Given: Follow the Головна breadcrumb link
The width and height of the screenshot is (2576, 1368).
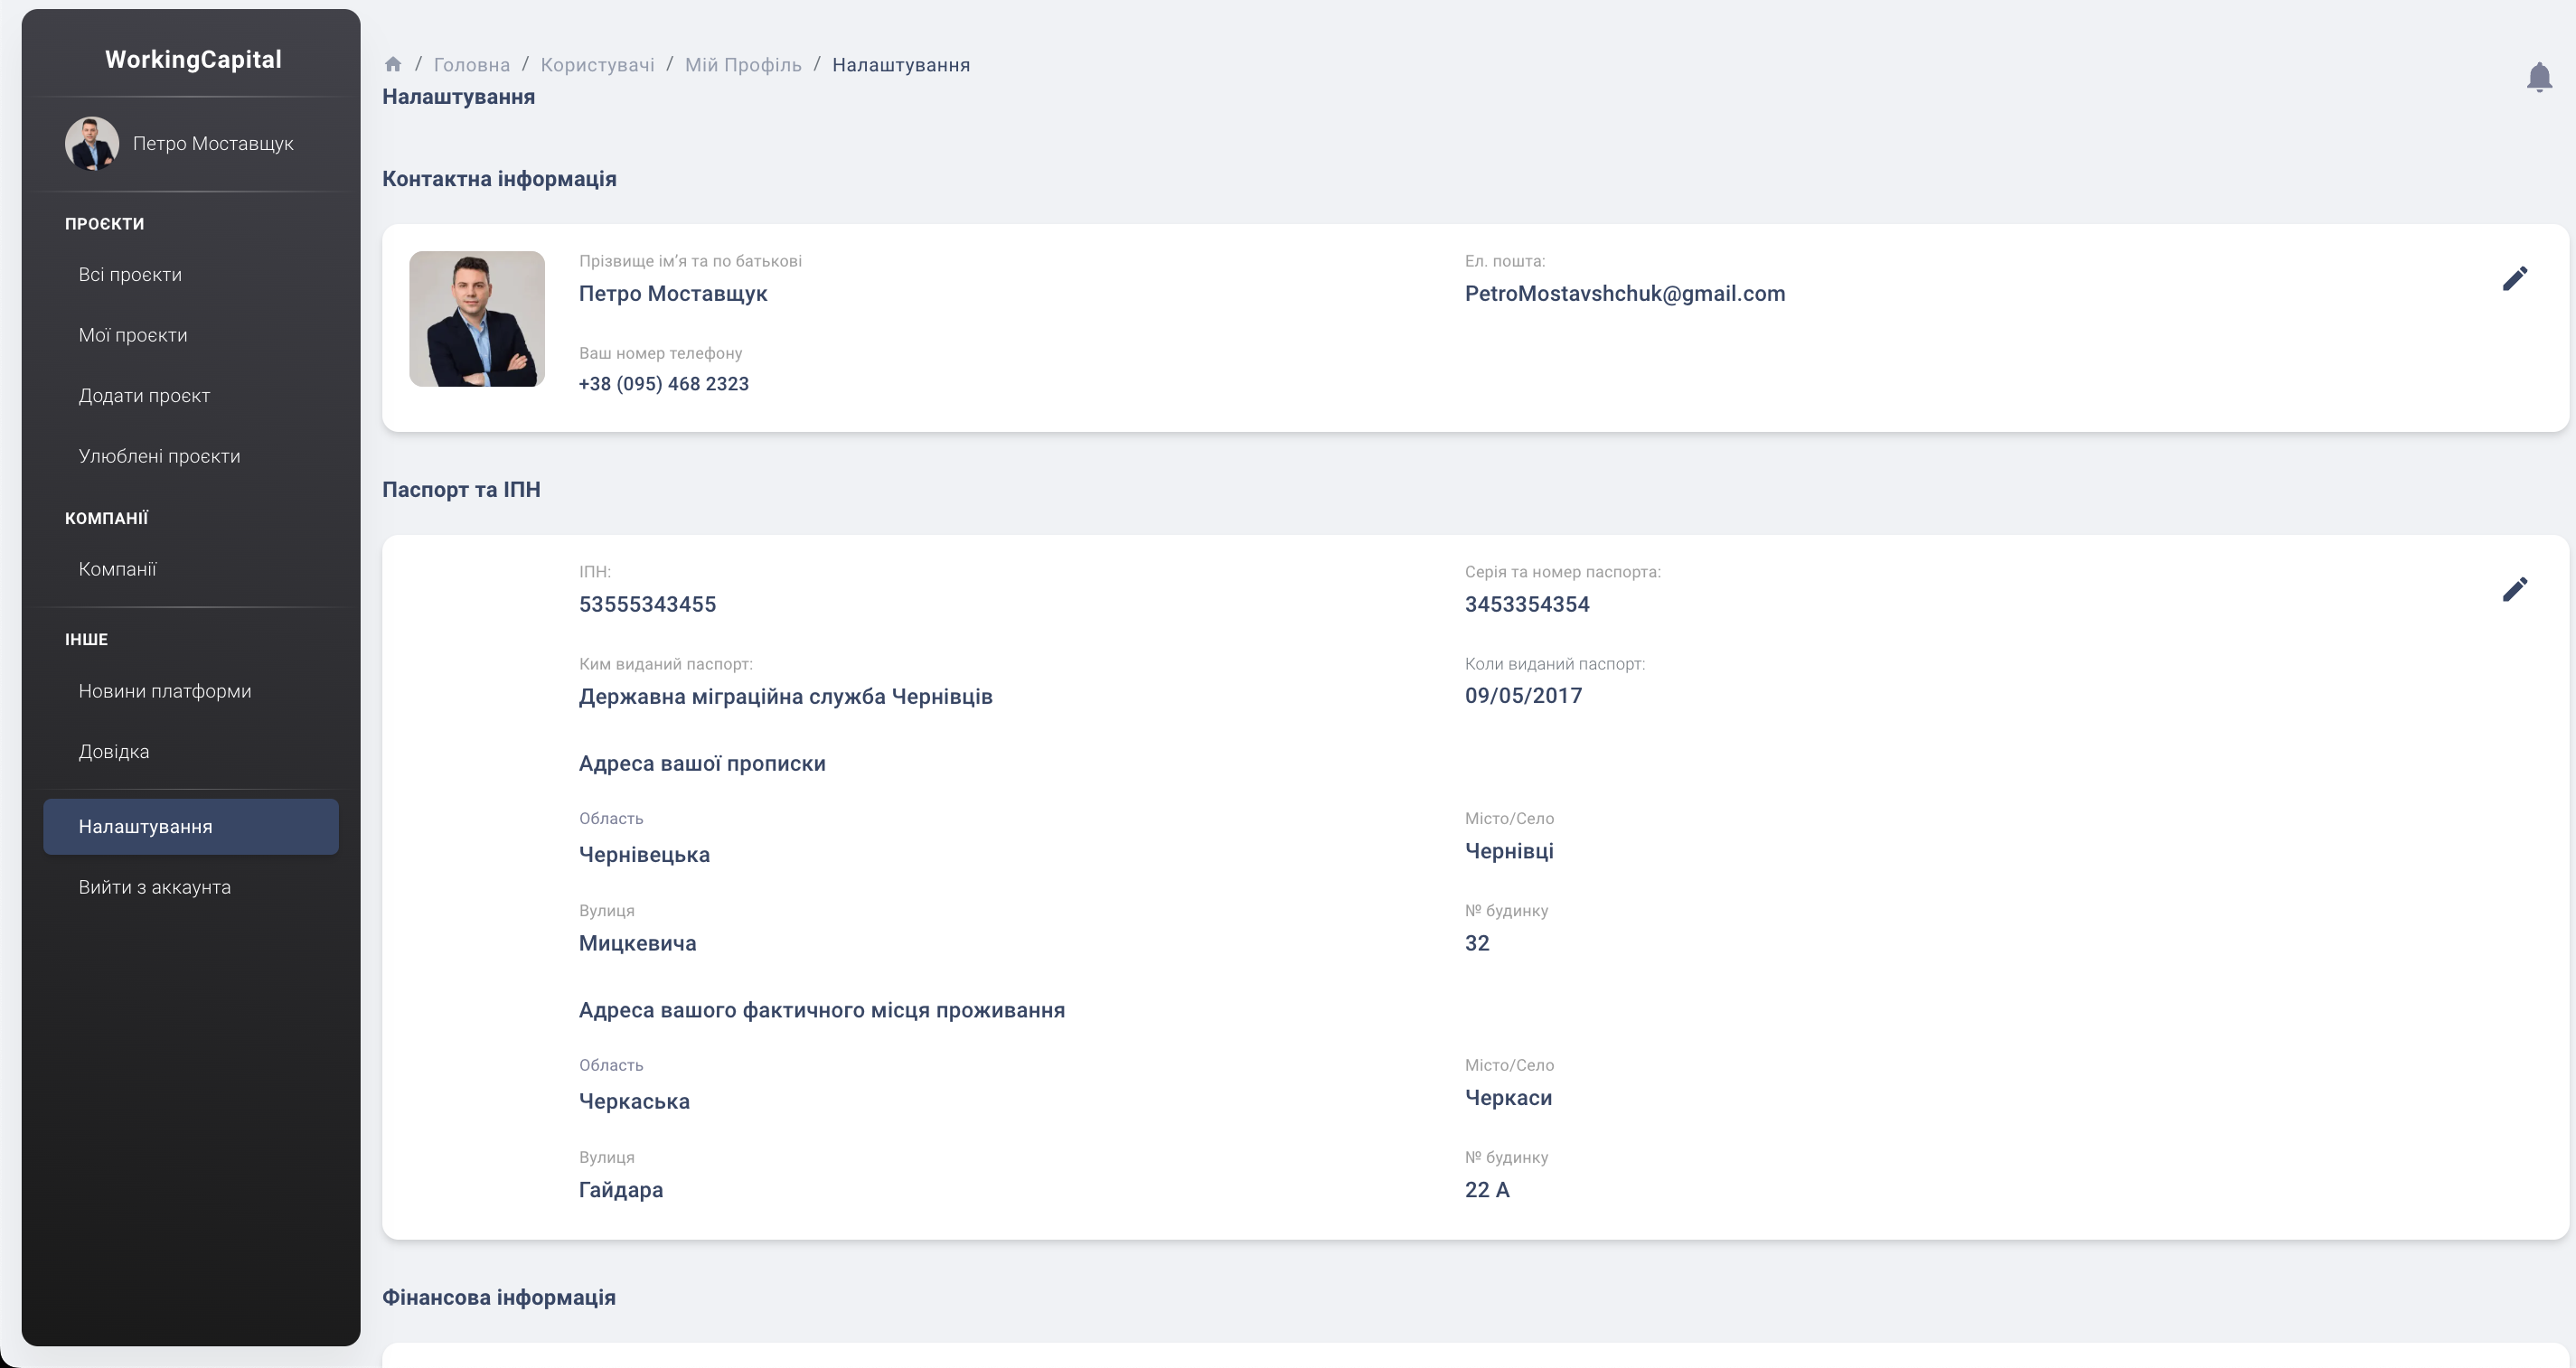Looking at the screenshot, I should click(x=471, y=65).
